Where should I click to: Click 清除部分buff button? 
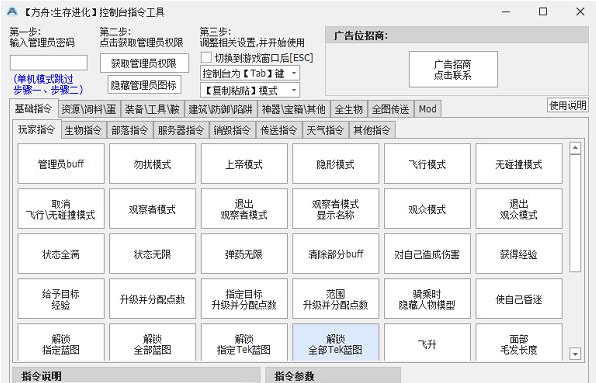pyautogui.click(x=336, y=254)
